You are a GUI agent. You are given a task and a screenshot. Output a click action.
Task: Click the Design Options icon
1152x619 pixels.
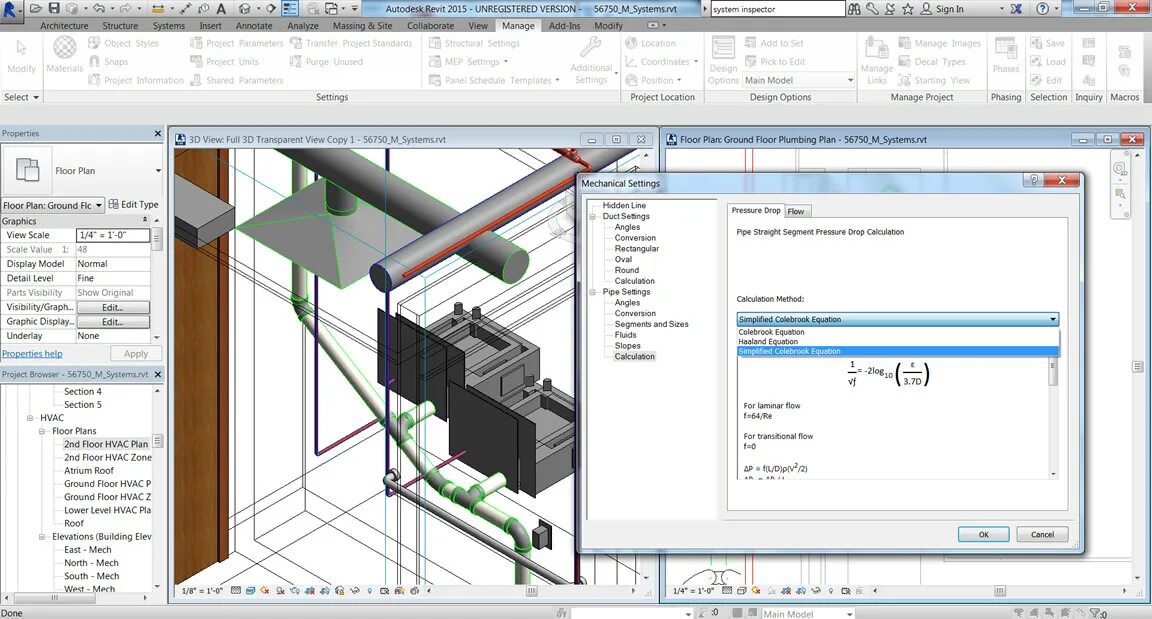(x=723, y=48)
